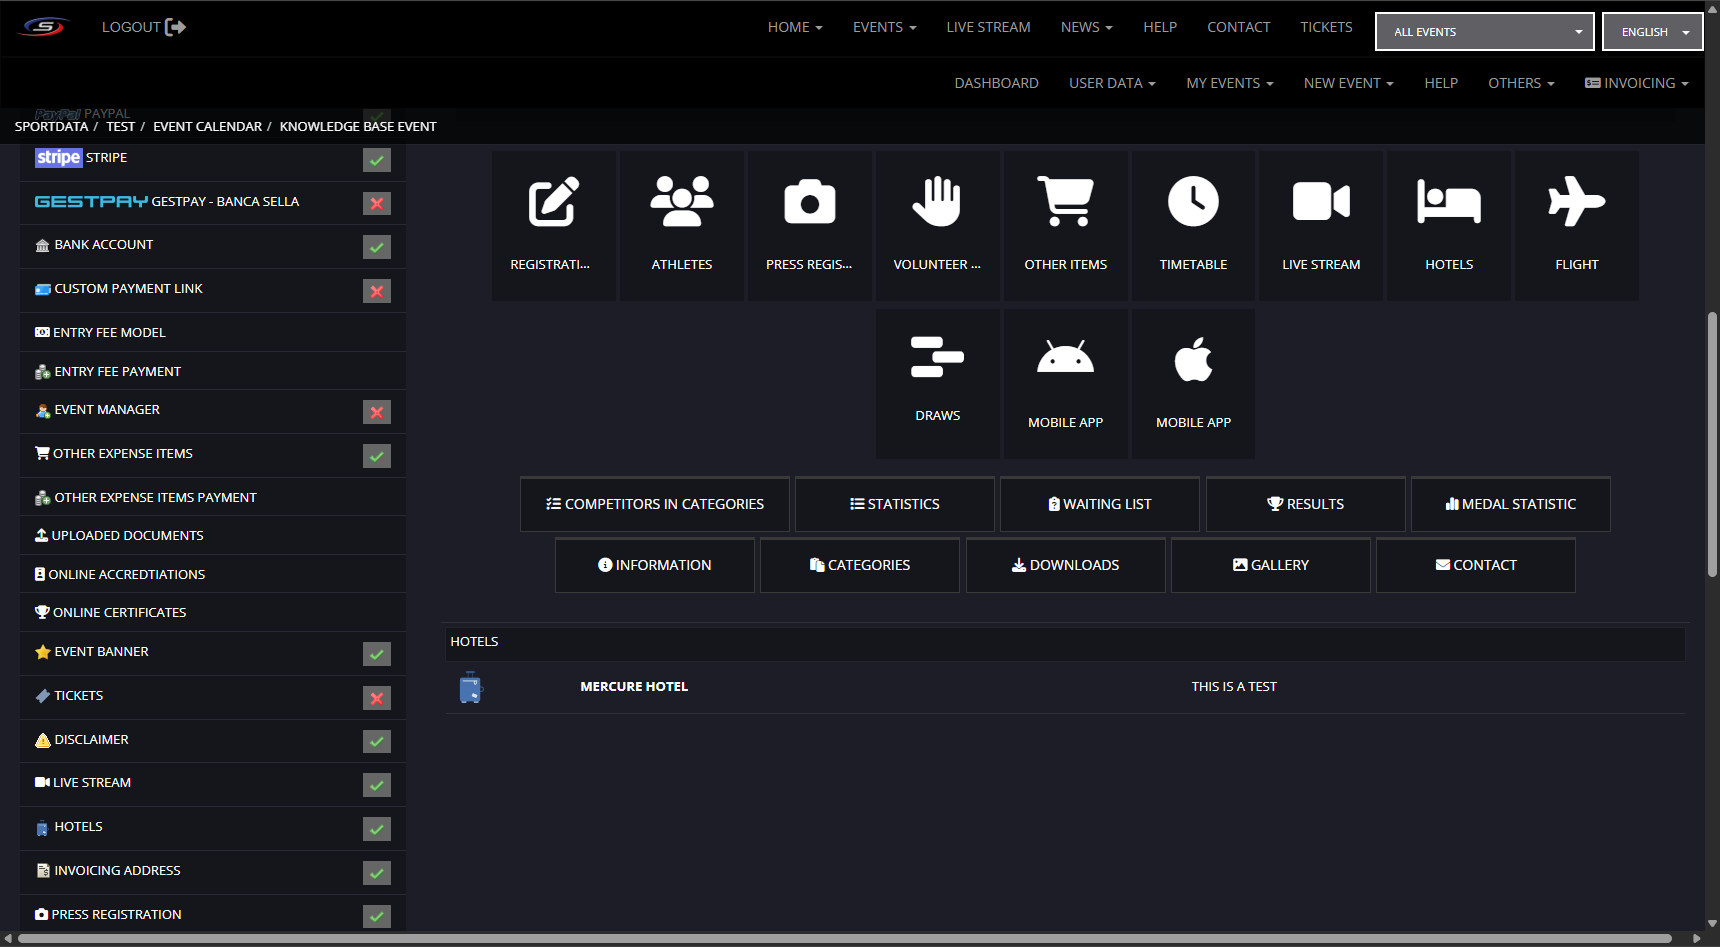Open the Timetable clock tile
Screen dimensions: 1720x947
click(x=1193, y=226)
